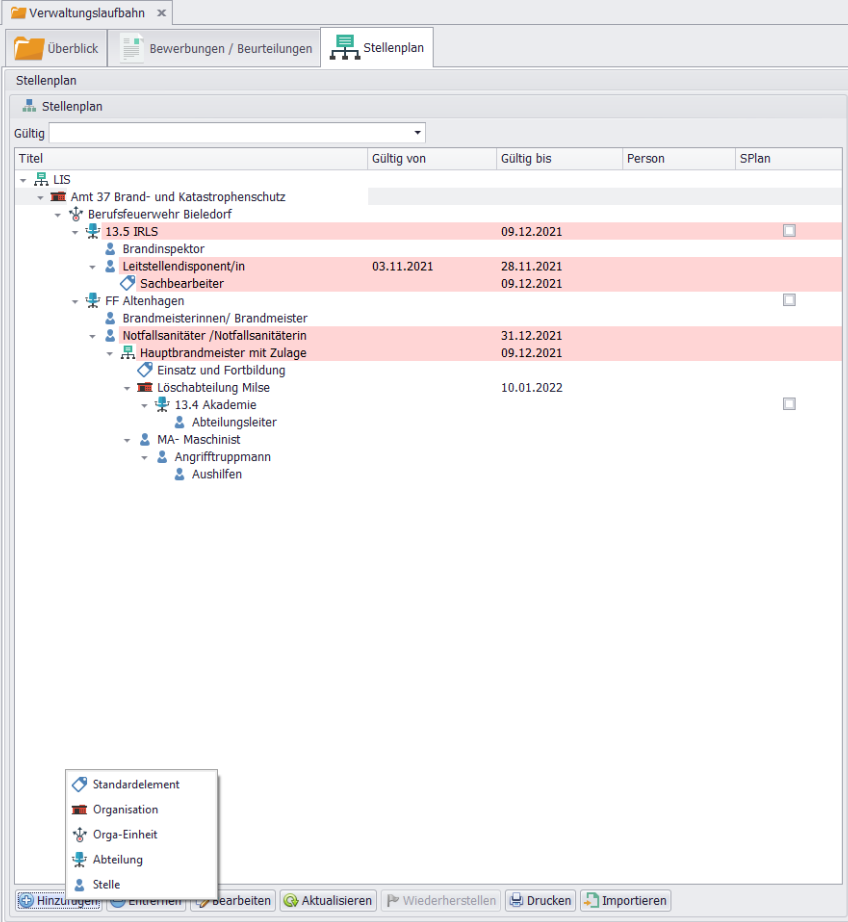Click the Drucken printer icon

pyautogui.click(x=516, y=900)
